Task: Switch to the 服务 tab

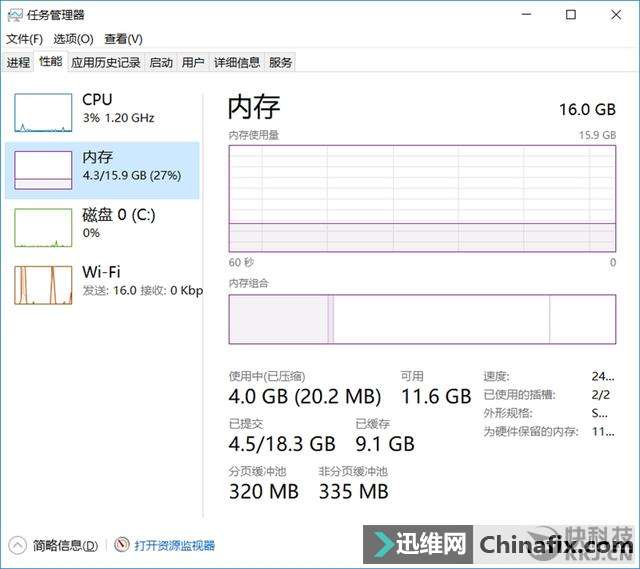Action: click(280, 62)
